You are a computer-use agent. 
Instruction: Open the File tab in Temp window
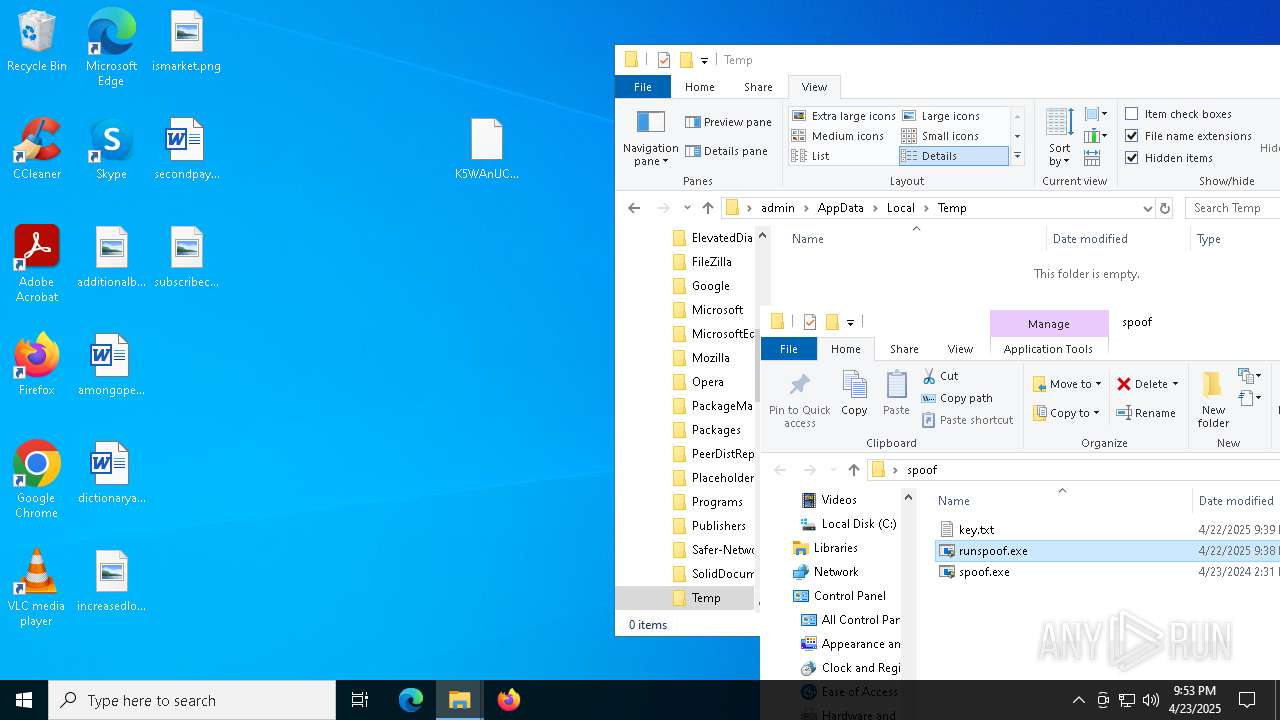643,87
